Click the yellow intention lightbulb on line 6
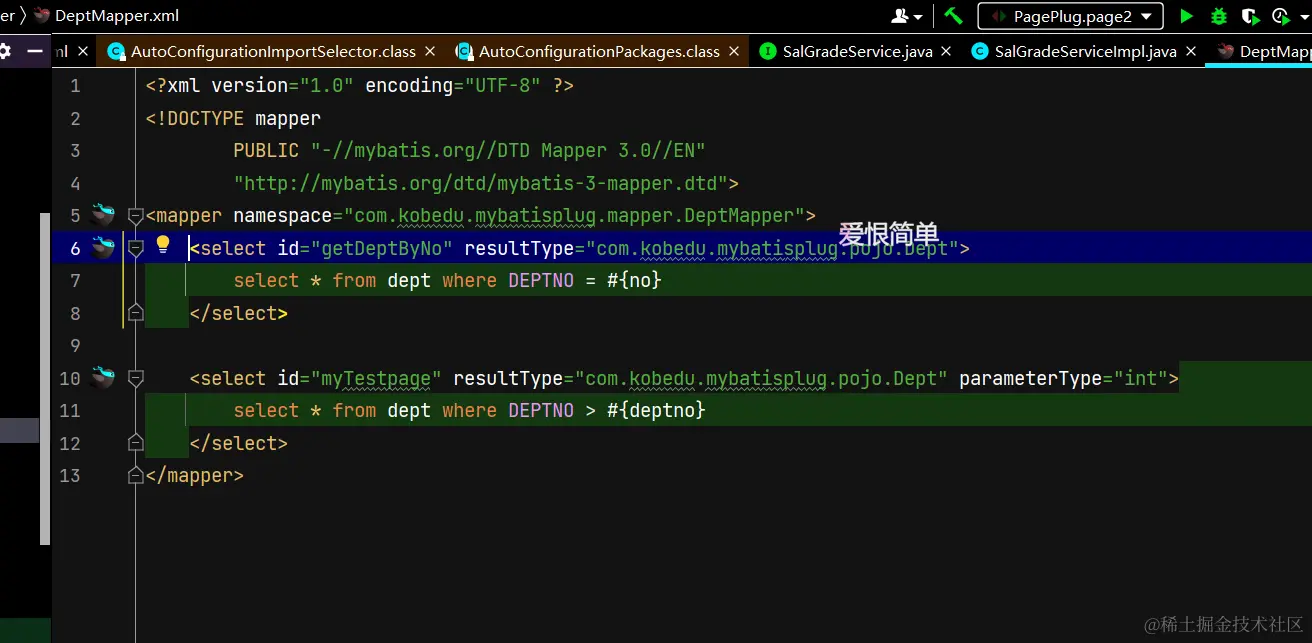Screen dimensions: 1312x643 pyautogui.click(x=163, y=245)
